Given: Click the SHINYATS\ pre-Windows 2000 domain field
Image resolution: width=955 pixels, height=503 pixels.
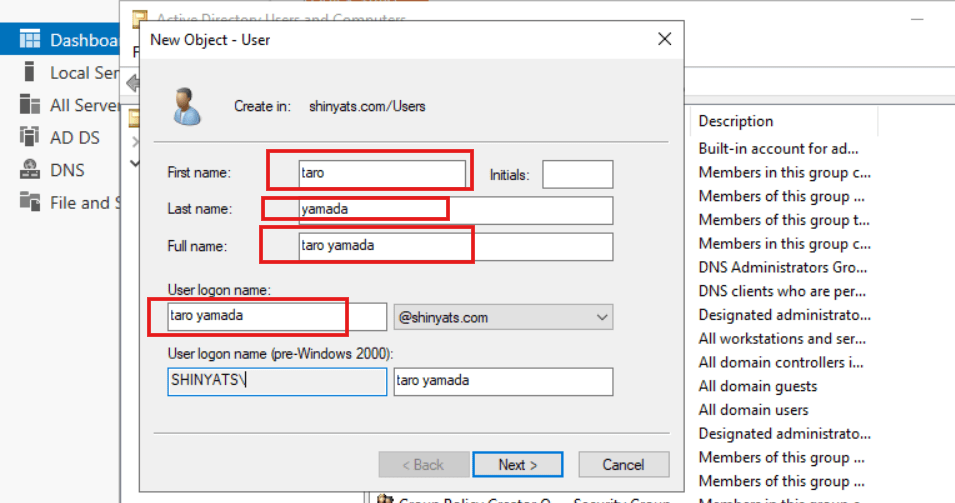Looking at the screenshot, I should [277, 381].
